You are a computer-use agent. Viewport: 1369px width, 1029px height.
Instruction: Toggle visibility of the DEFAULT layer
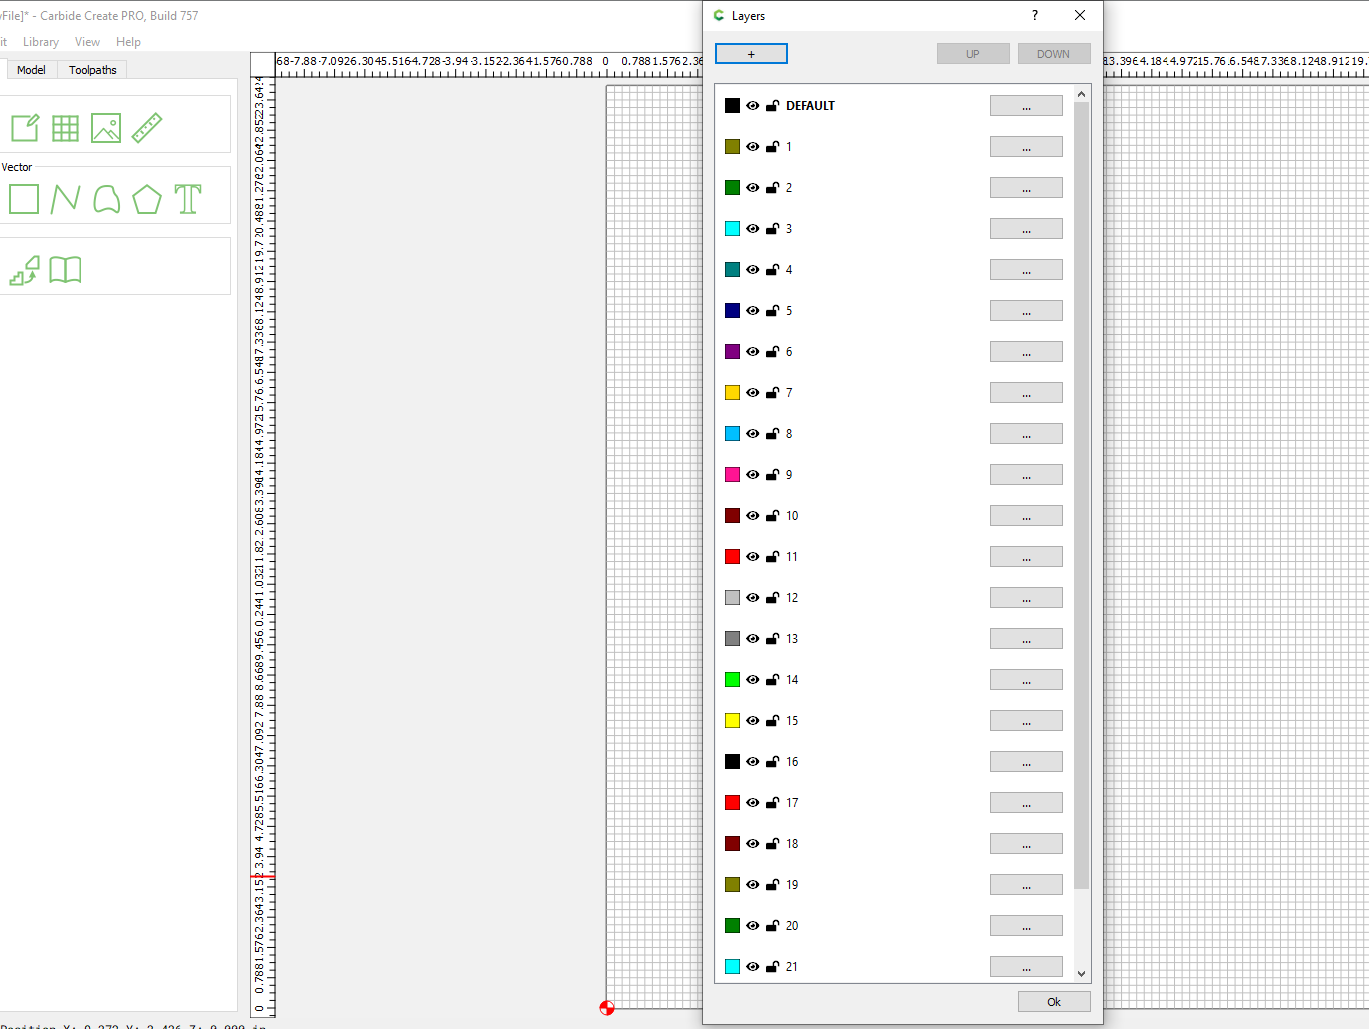(x=753, y=106)
